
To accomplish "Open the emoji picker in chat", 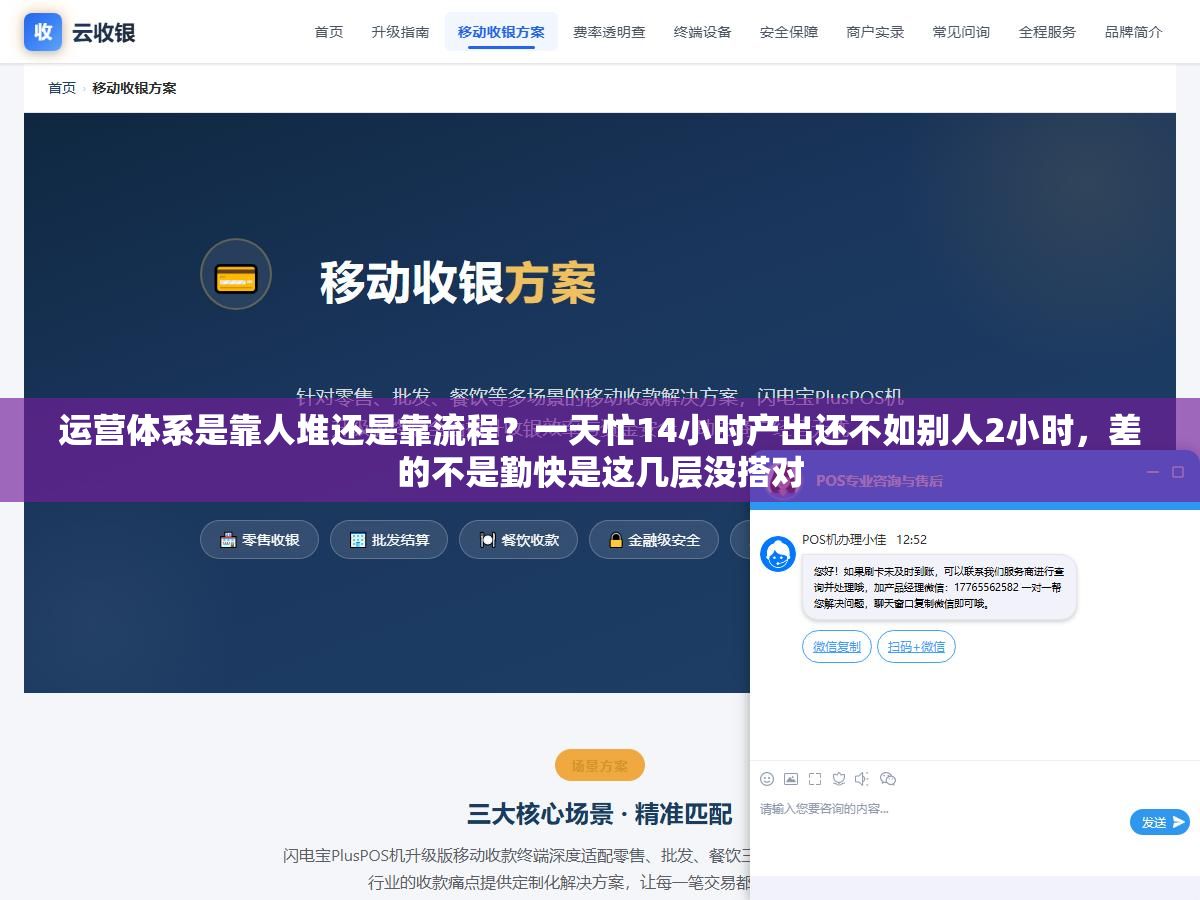I will tap(767, 779).
